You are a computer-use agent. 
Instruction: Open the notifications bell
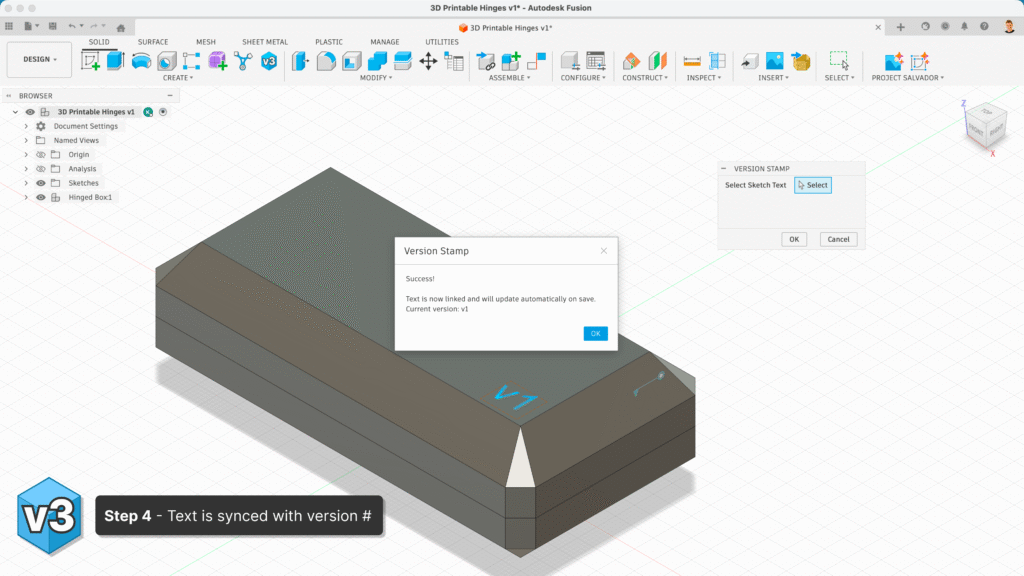pyautogui.click(x=965, y=27)
